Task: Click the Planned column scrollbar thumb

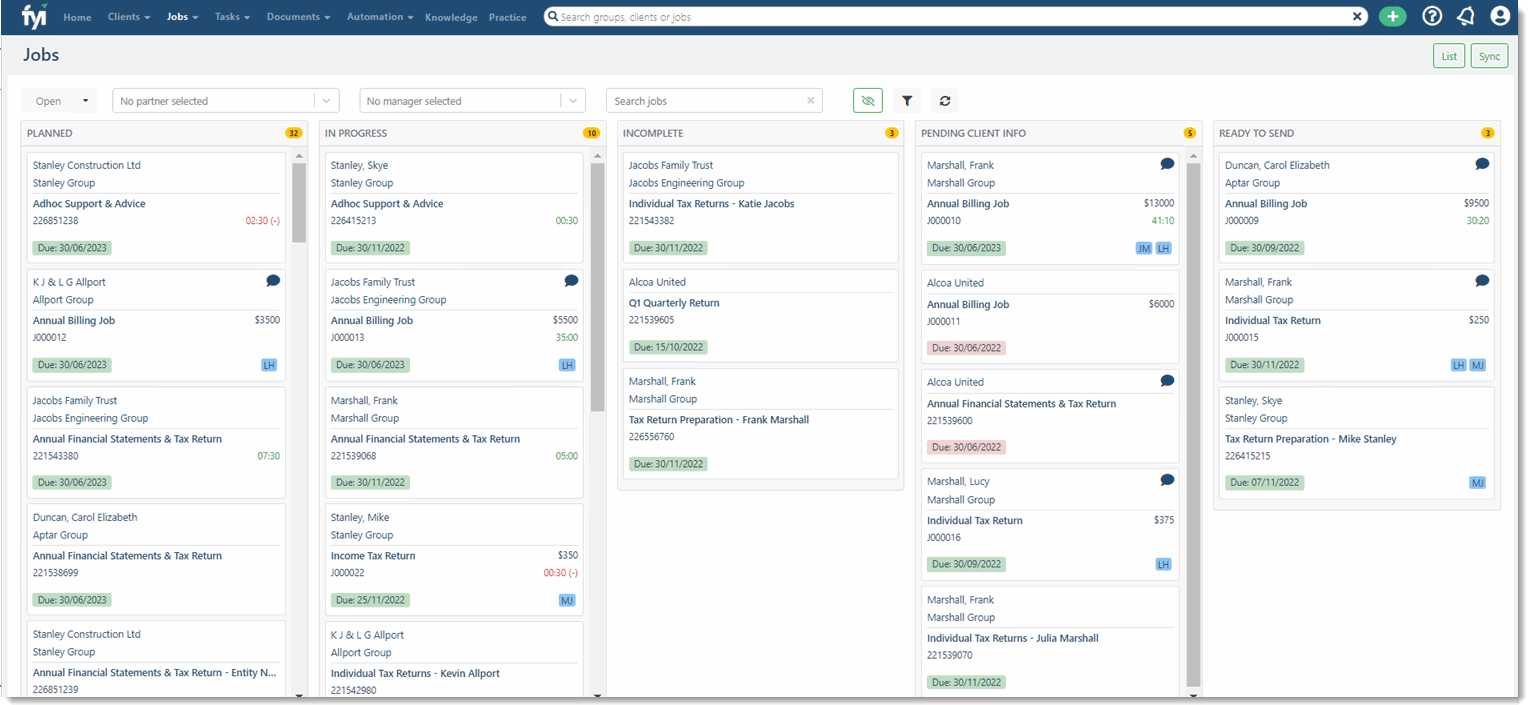Action: (299, 203)
